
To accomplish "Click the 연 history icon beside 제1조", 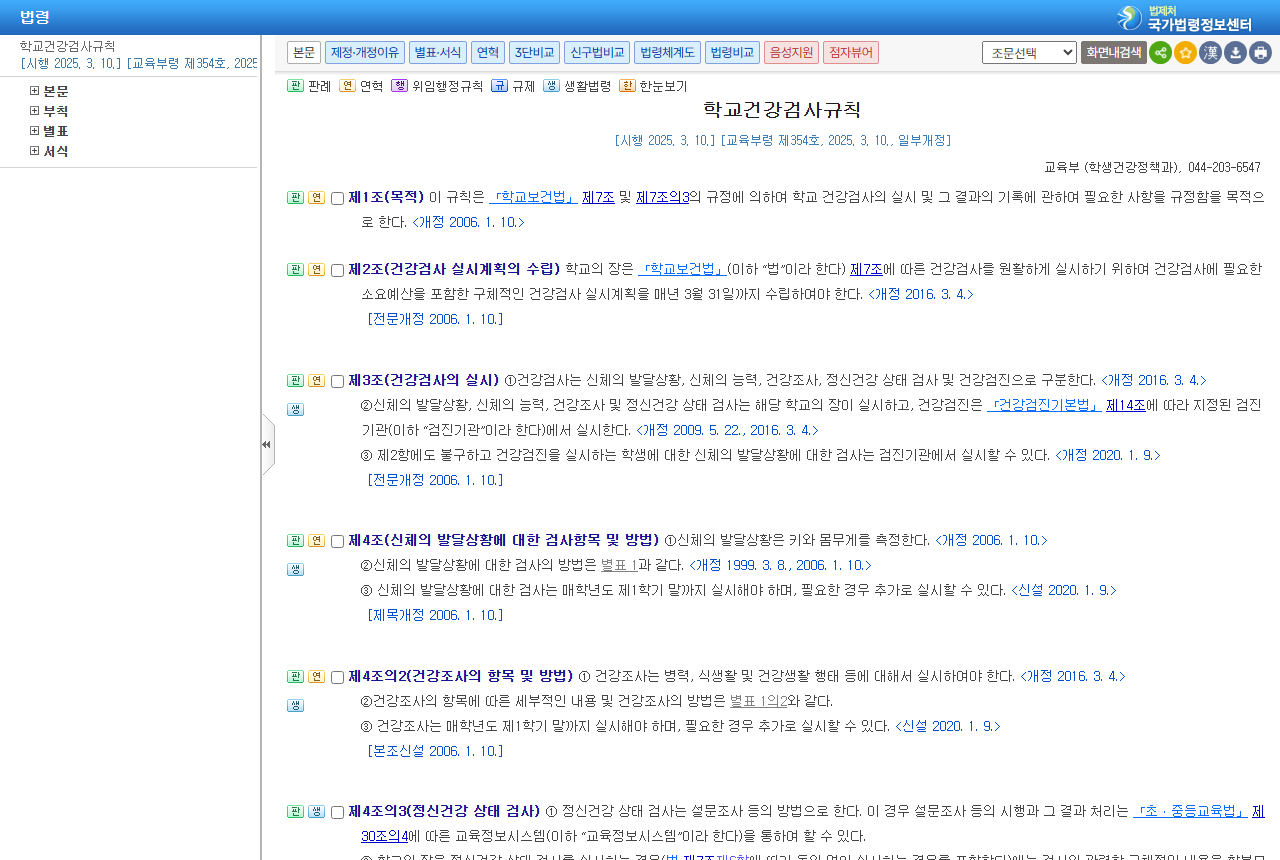I will click(316, 197).
